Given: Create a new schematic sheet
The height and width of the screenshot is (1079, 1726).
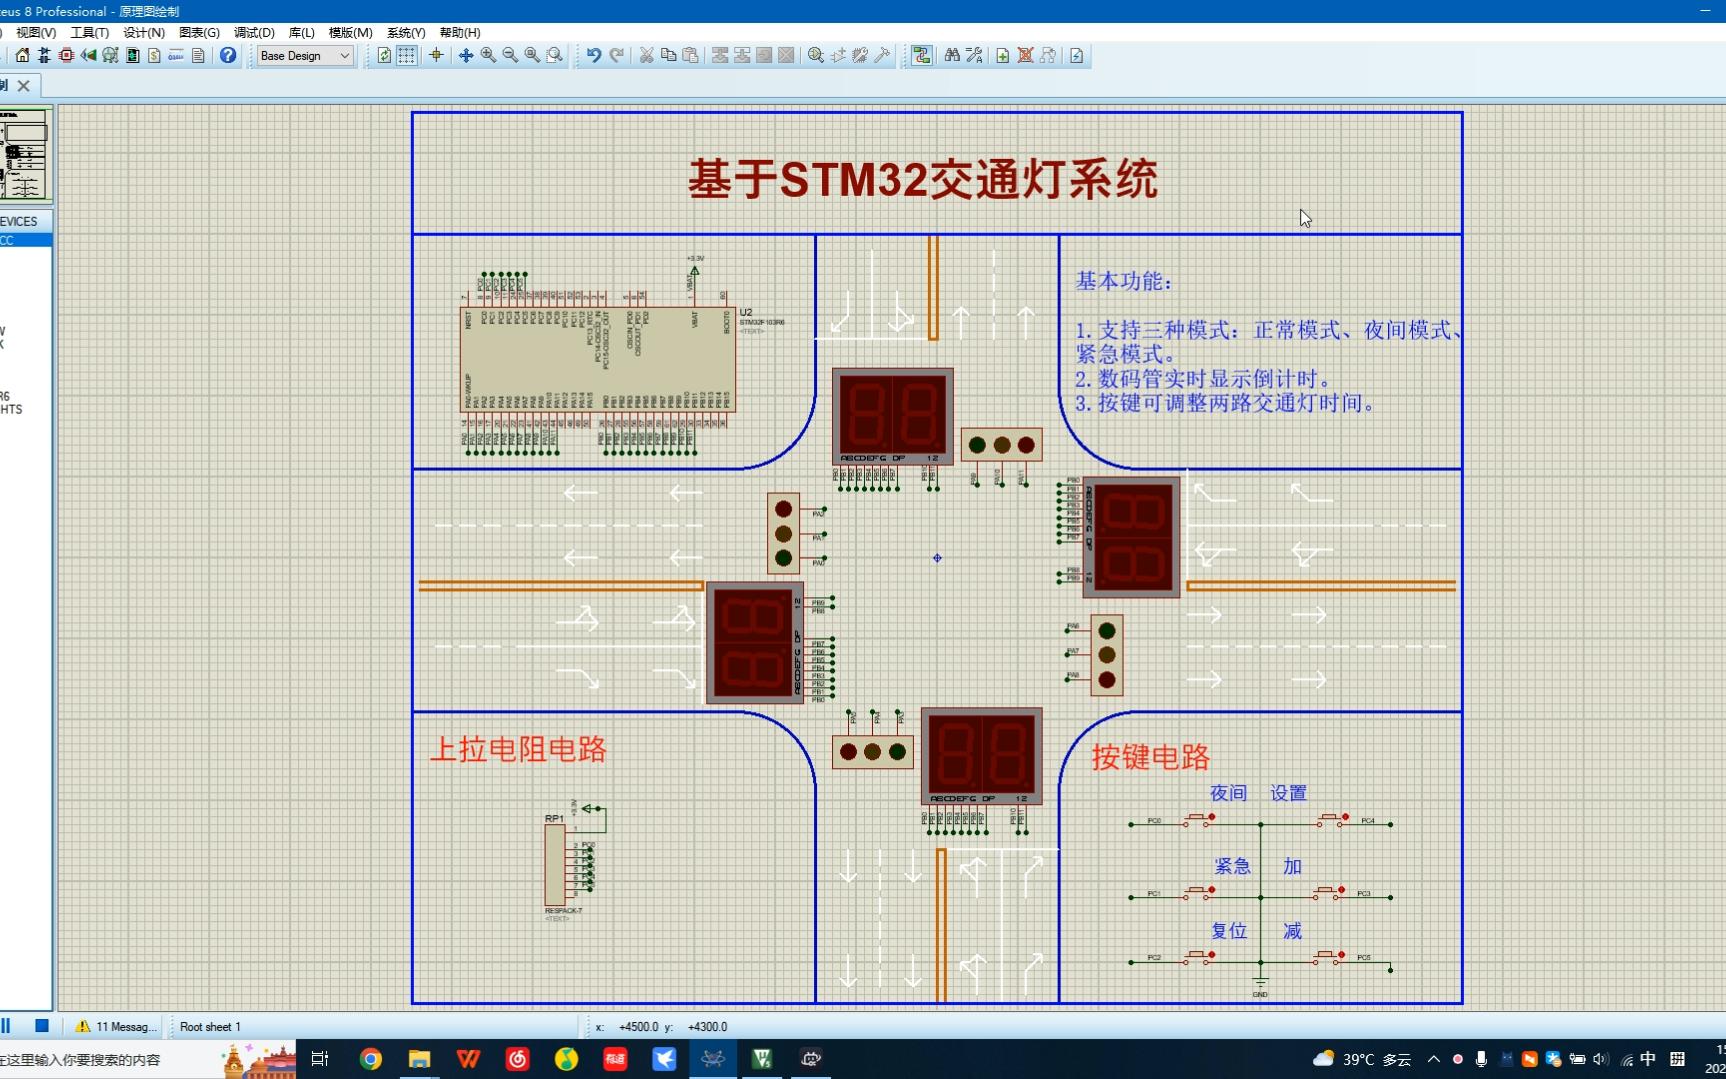Looking at the screenshot, I should 1003,56.
